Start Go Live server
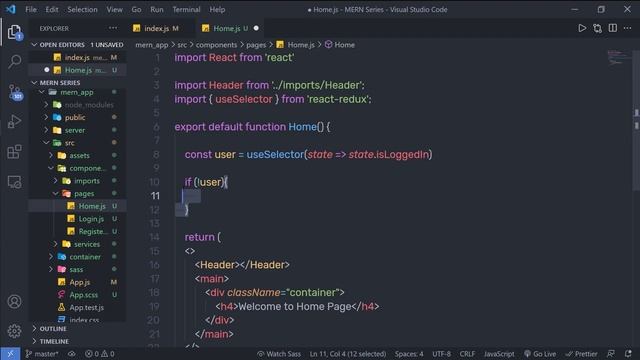Viewport: 640px width, 360px height. pyautogui.click(x=540, y=354)
